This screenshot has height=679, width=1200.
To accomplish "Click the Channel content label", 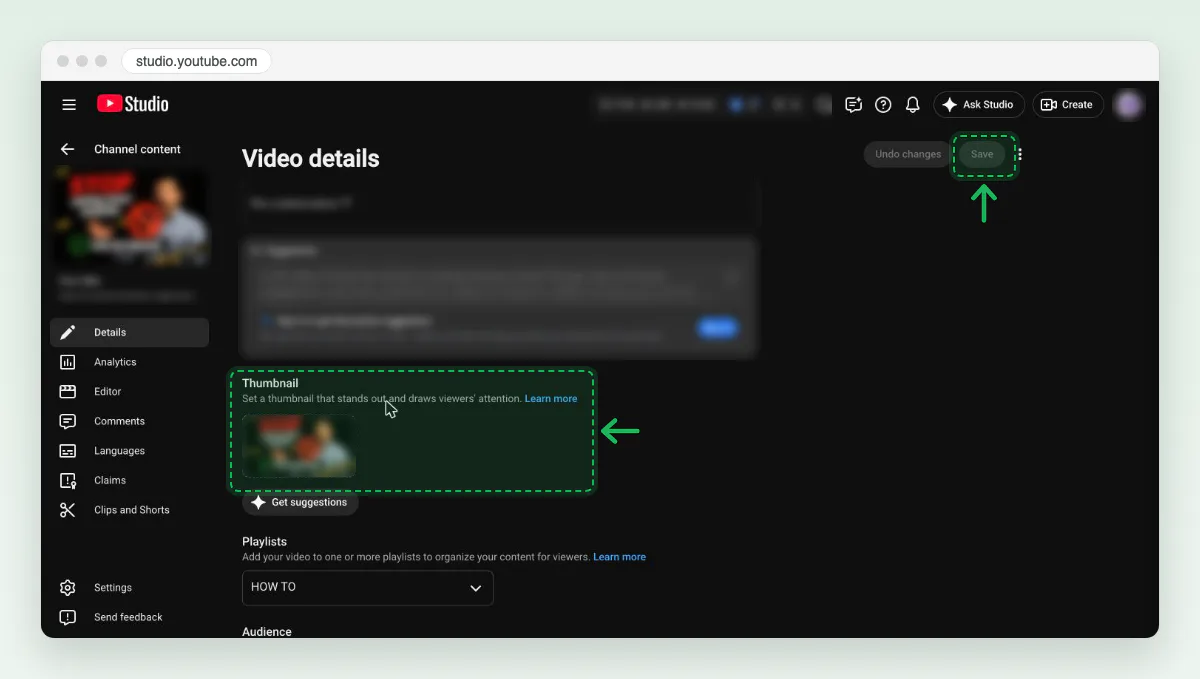I will (137, 149).
